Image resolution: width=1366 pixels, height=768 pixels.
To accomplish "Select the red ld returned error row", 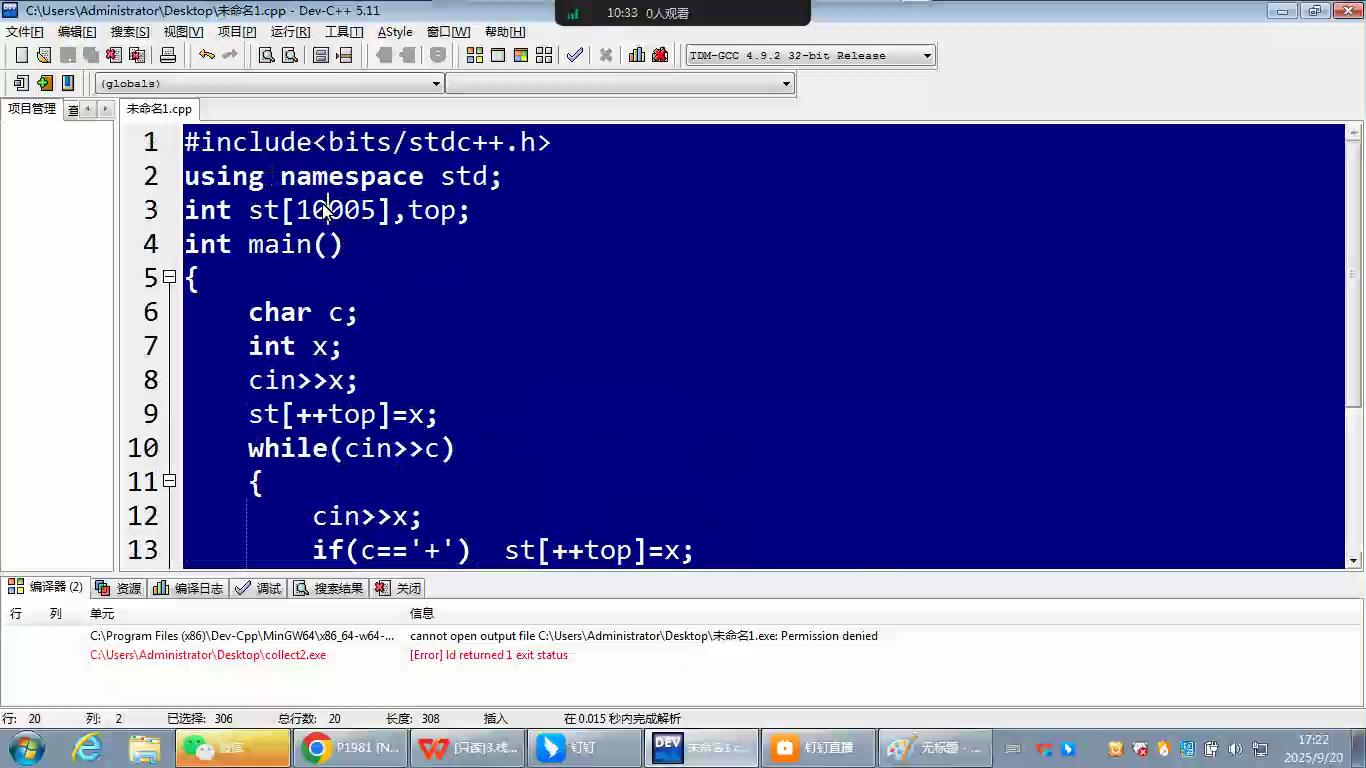I will pos(488,655).
